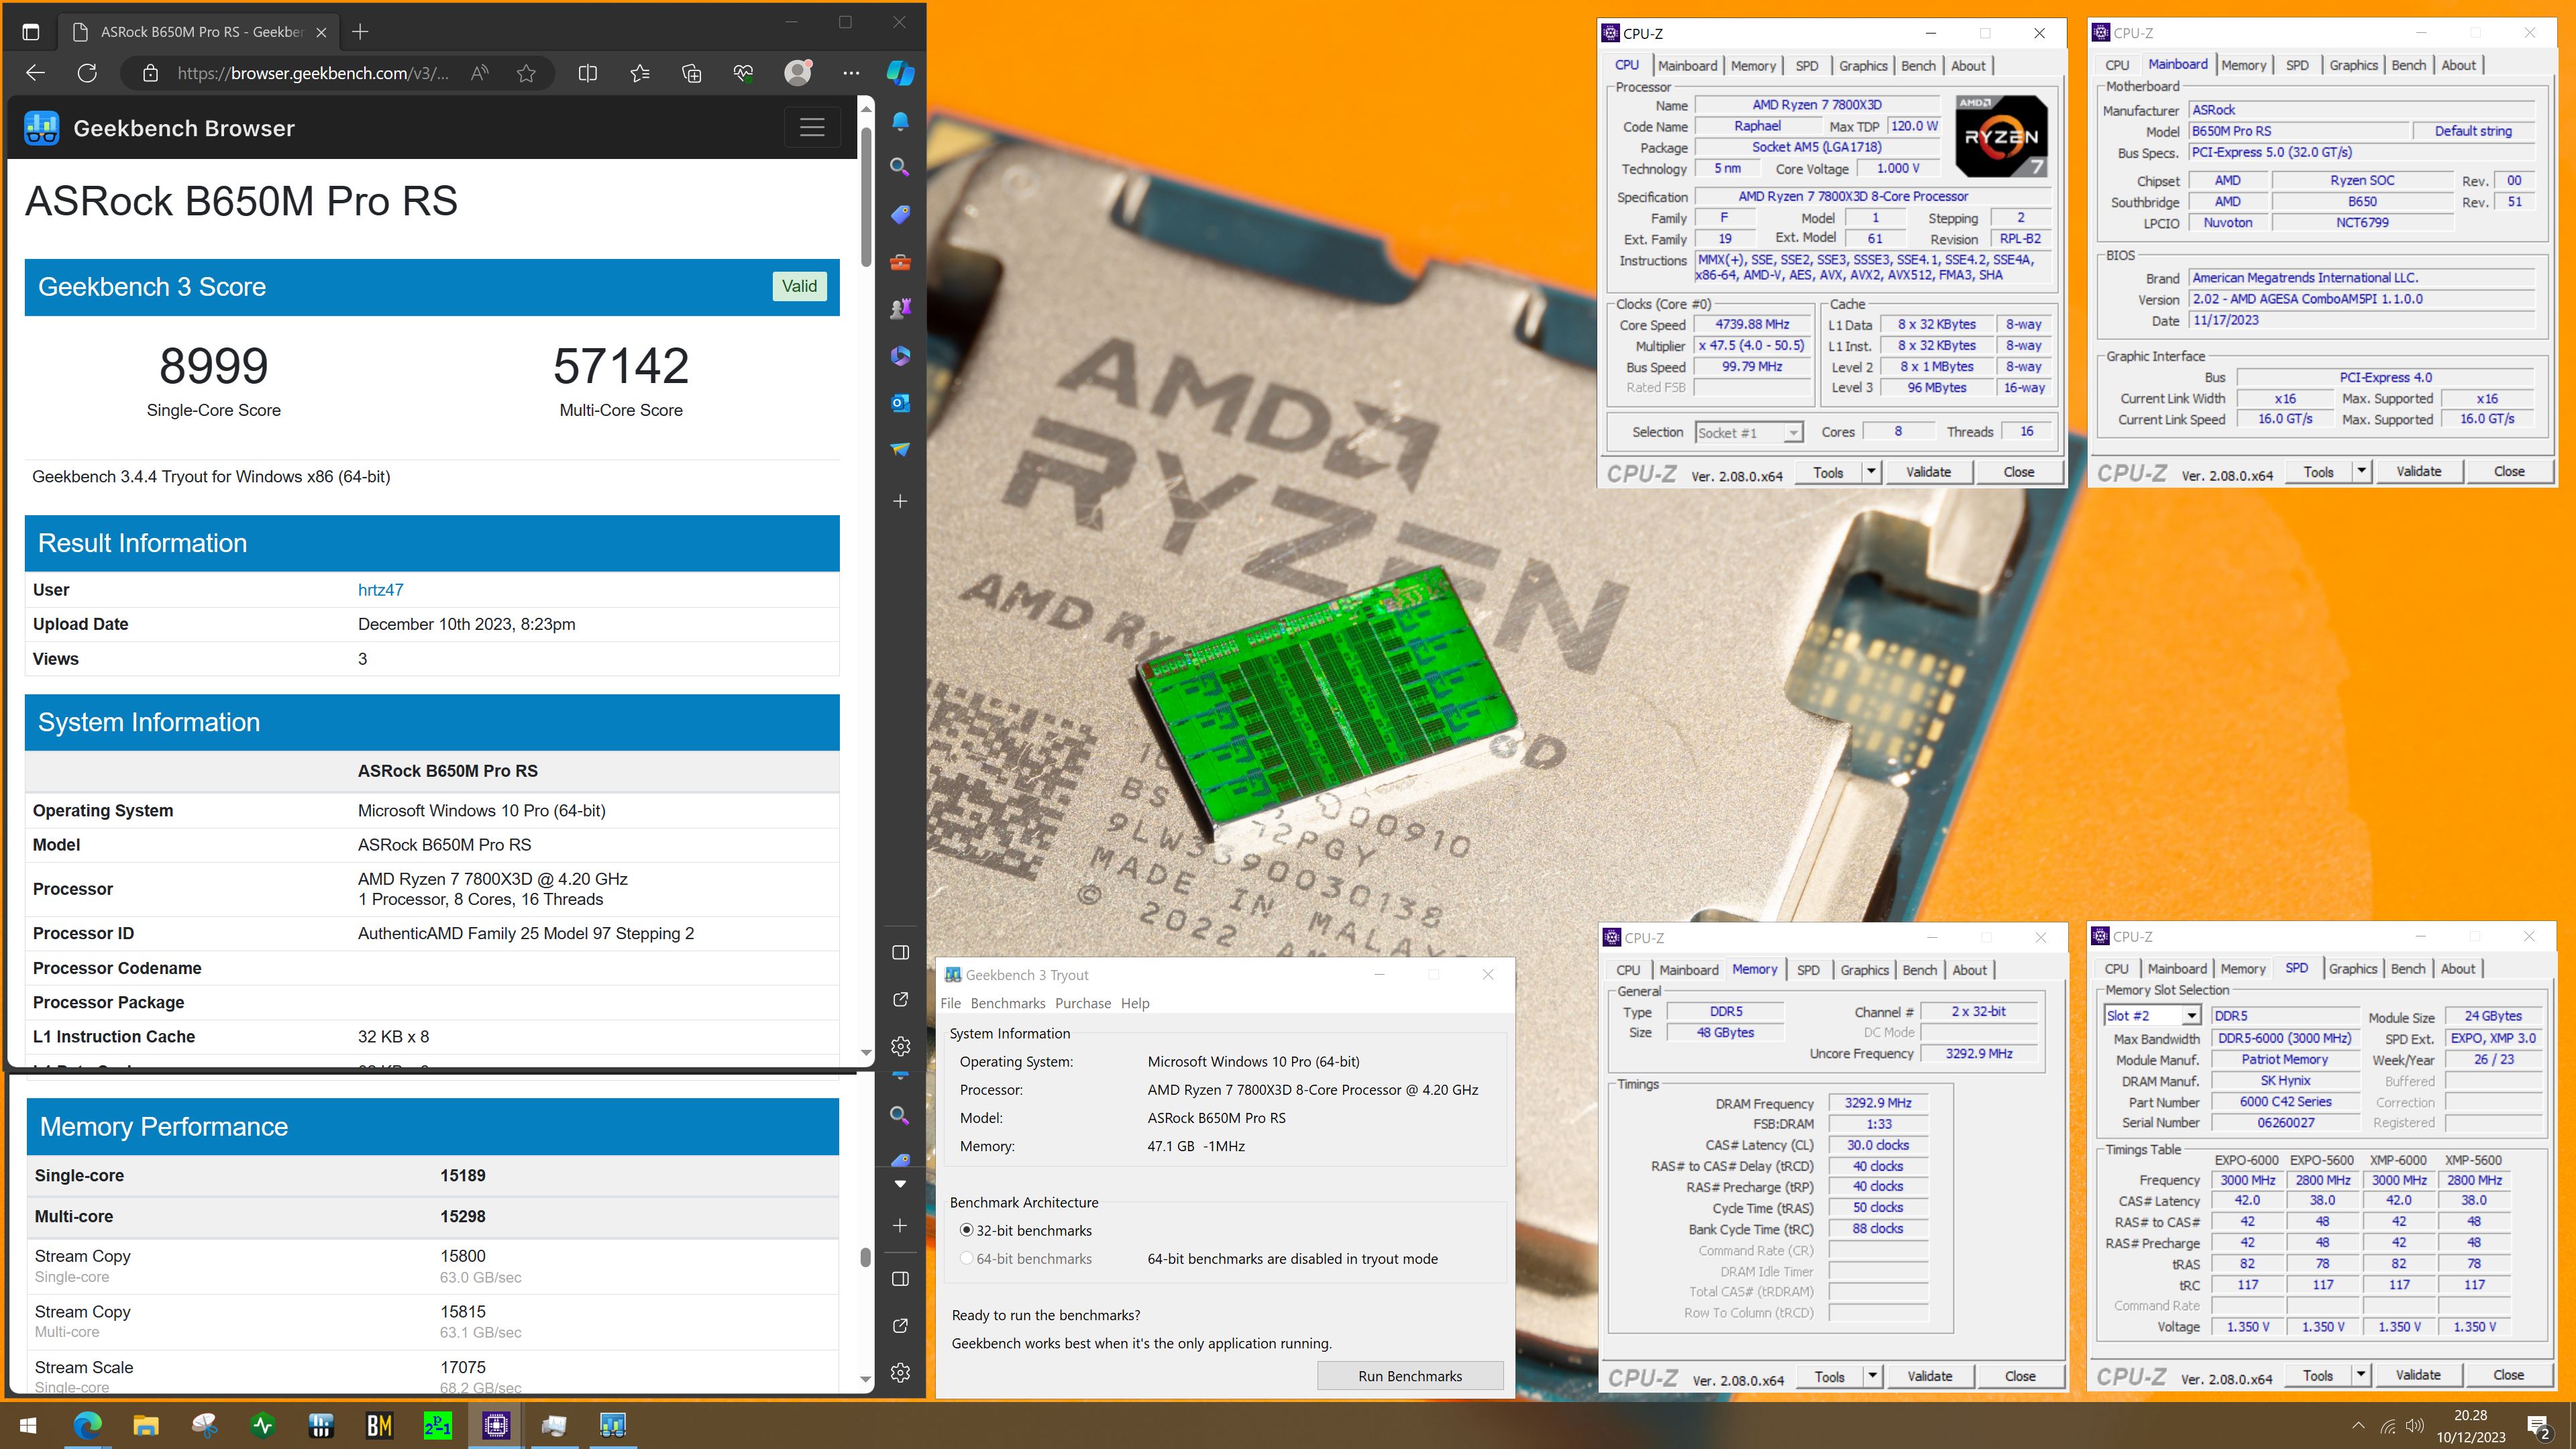Viewport: 2576px width, 1449px height.
Task: Switch to the SPD tab in the CPU-Z Memory window
Action: pyautogui.click(x=1808, y=970)
